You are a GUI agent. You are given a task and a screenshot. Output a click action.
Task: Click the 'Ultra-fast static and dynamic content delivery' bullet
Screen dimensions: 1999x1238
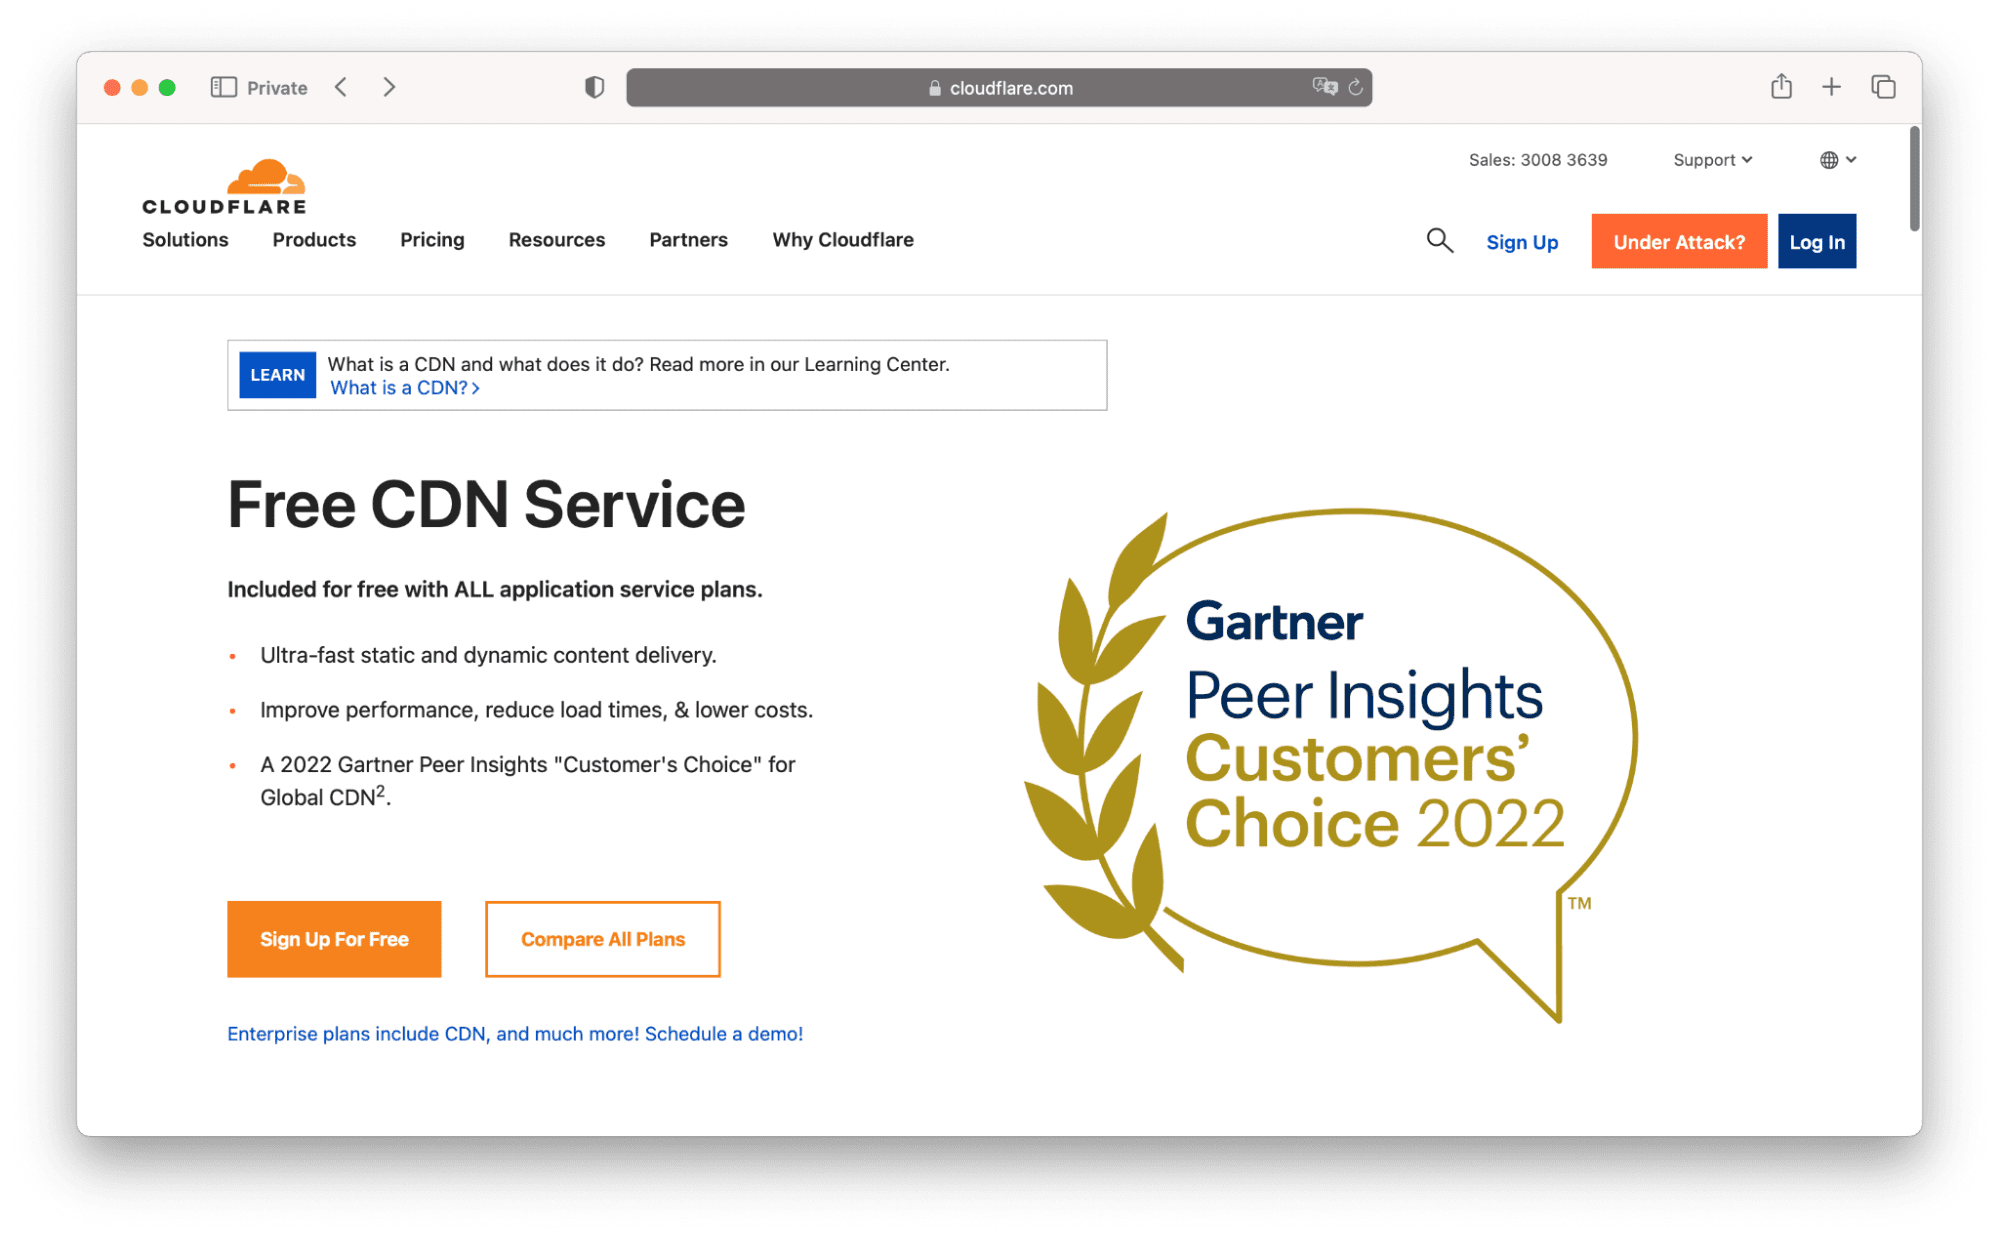[x=488, y=655]
